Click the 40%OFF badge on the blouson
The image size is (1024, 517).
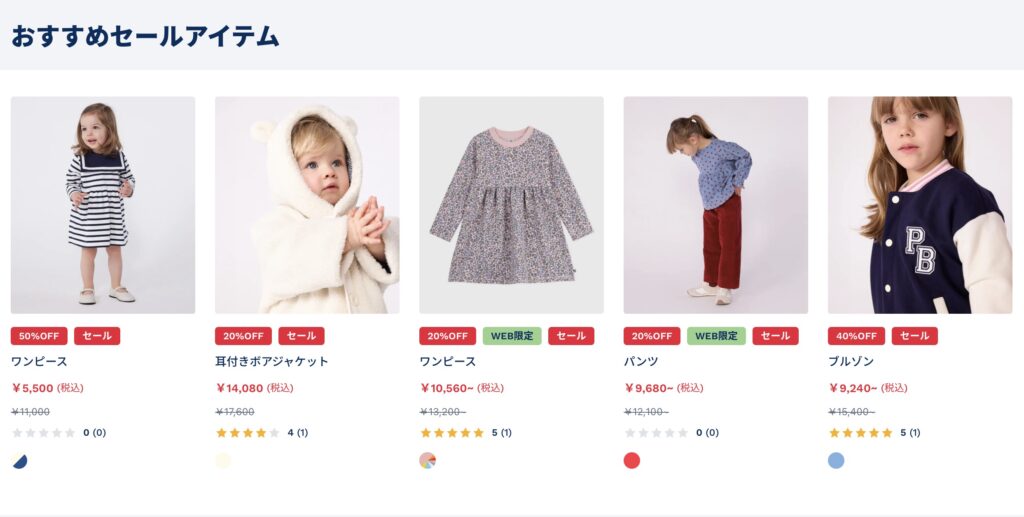coord(856,336)
